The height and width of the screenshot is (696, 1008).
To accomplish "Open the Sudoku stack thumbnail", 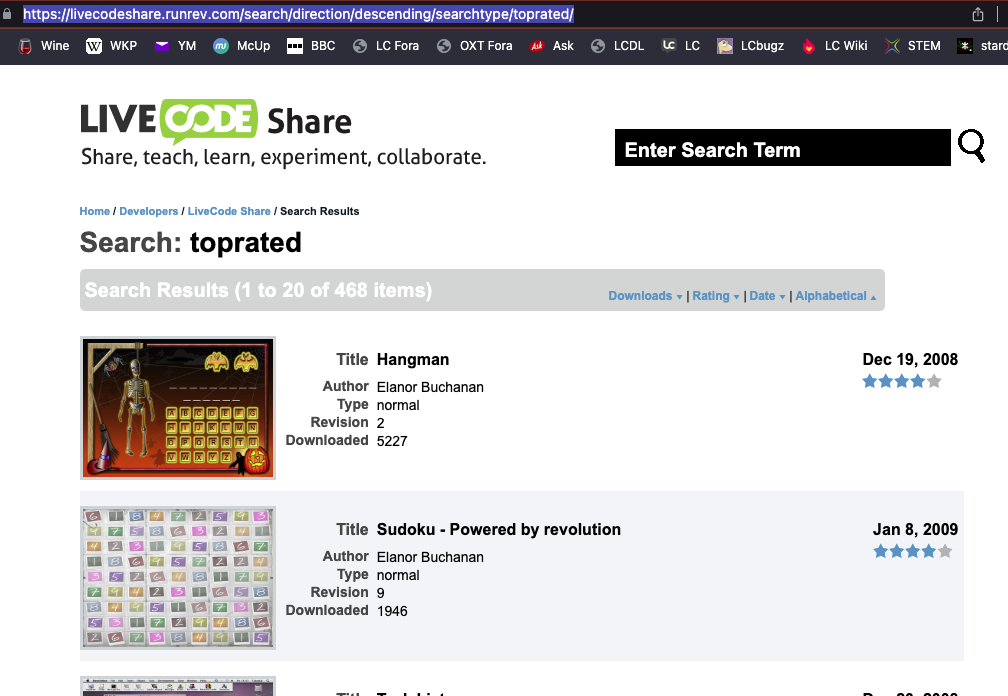I will coord(177,578).
